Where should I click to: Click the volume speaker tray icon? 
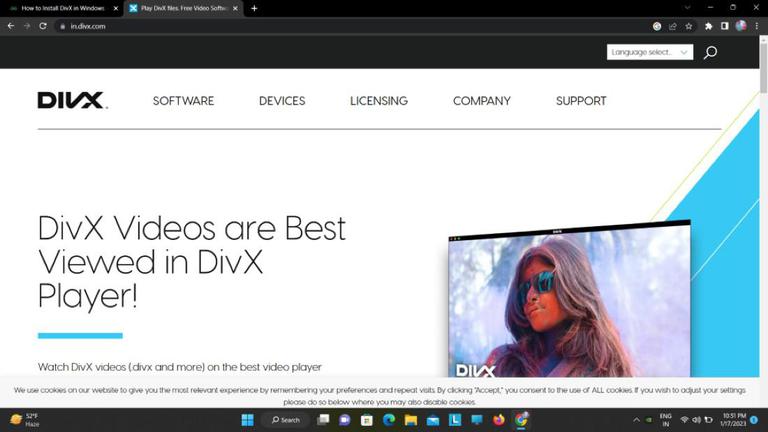(x=696, y=420)
